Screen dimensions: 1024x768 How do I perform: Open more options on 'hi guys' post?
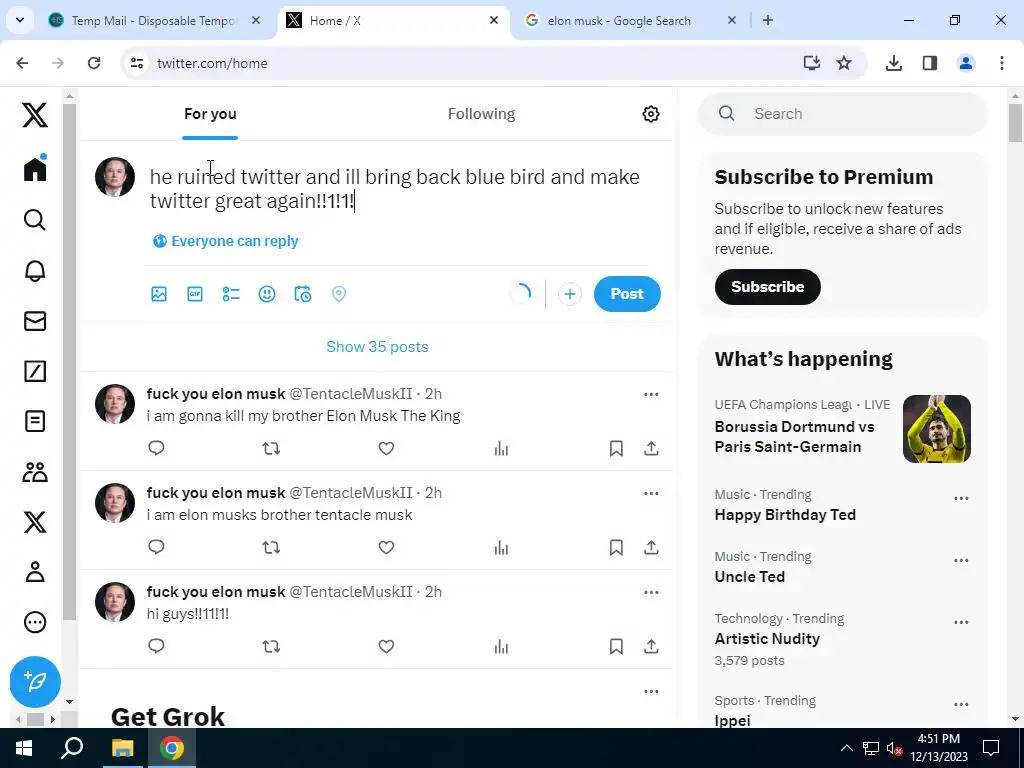(x=651, y=592)
